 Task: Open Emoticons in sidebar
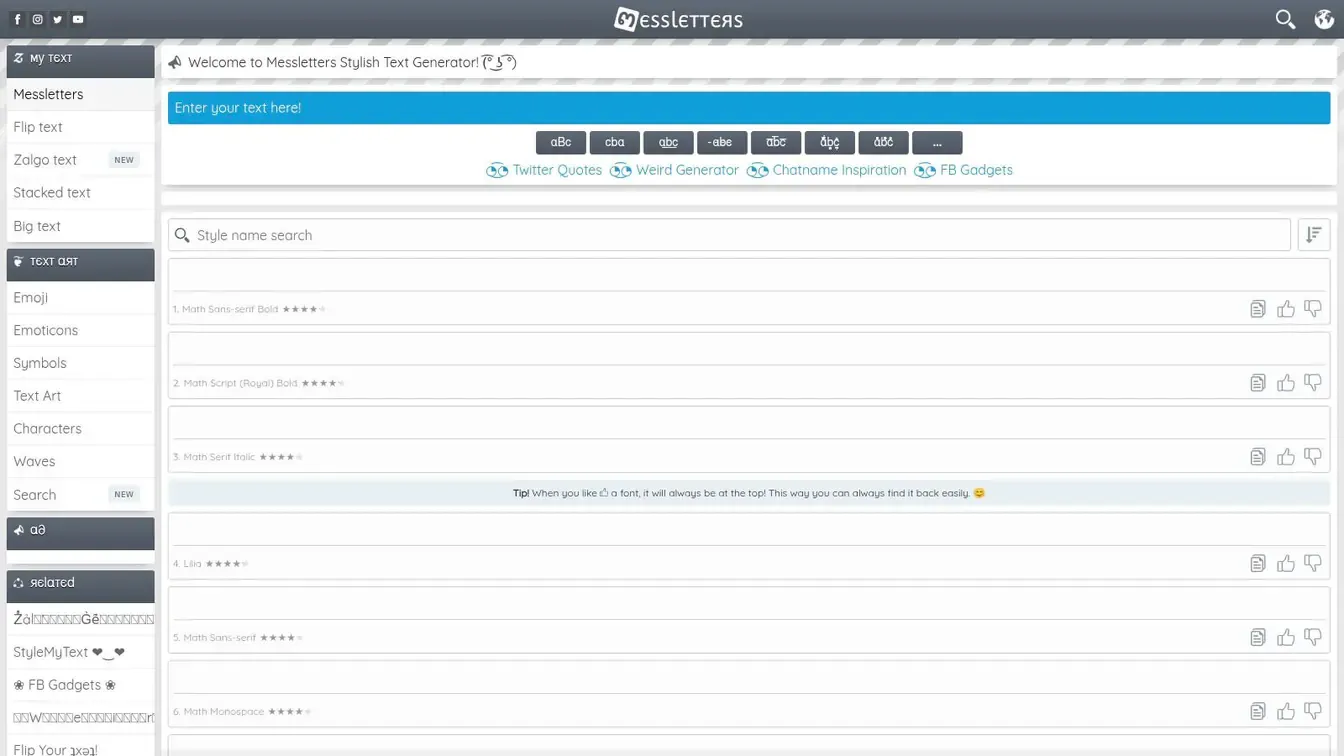click(80, 330)
